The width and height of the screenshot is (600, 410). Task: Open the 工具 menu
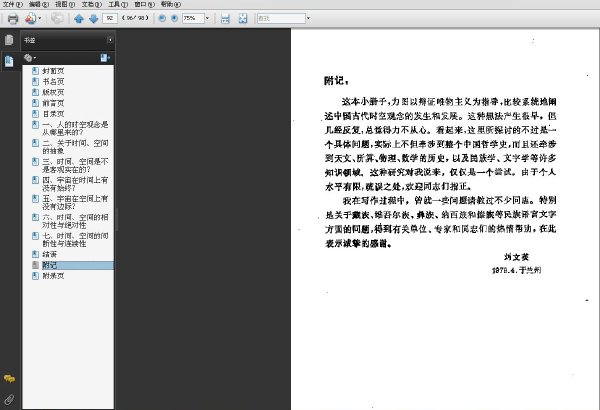118,4
